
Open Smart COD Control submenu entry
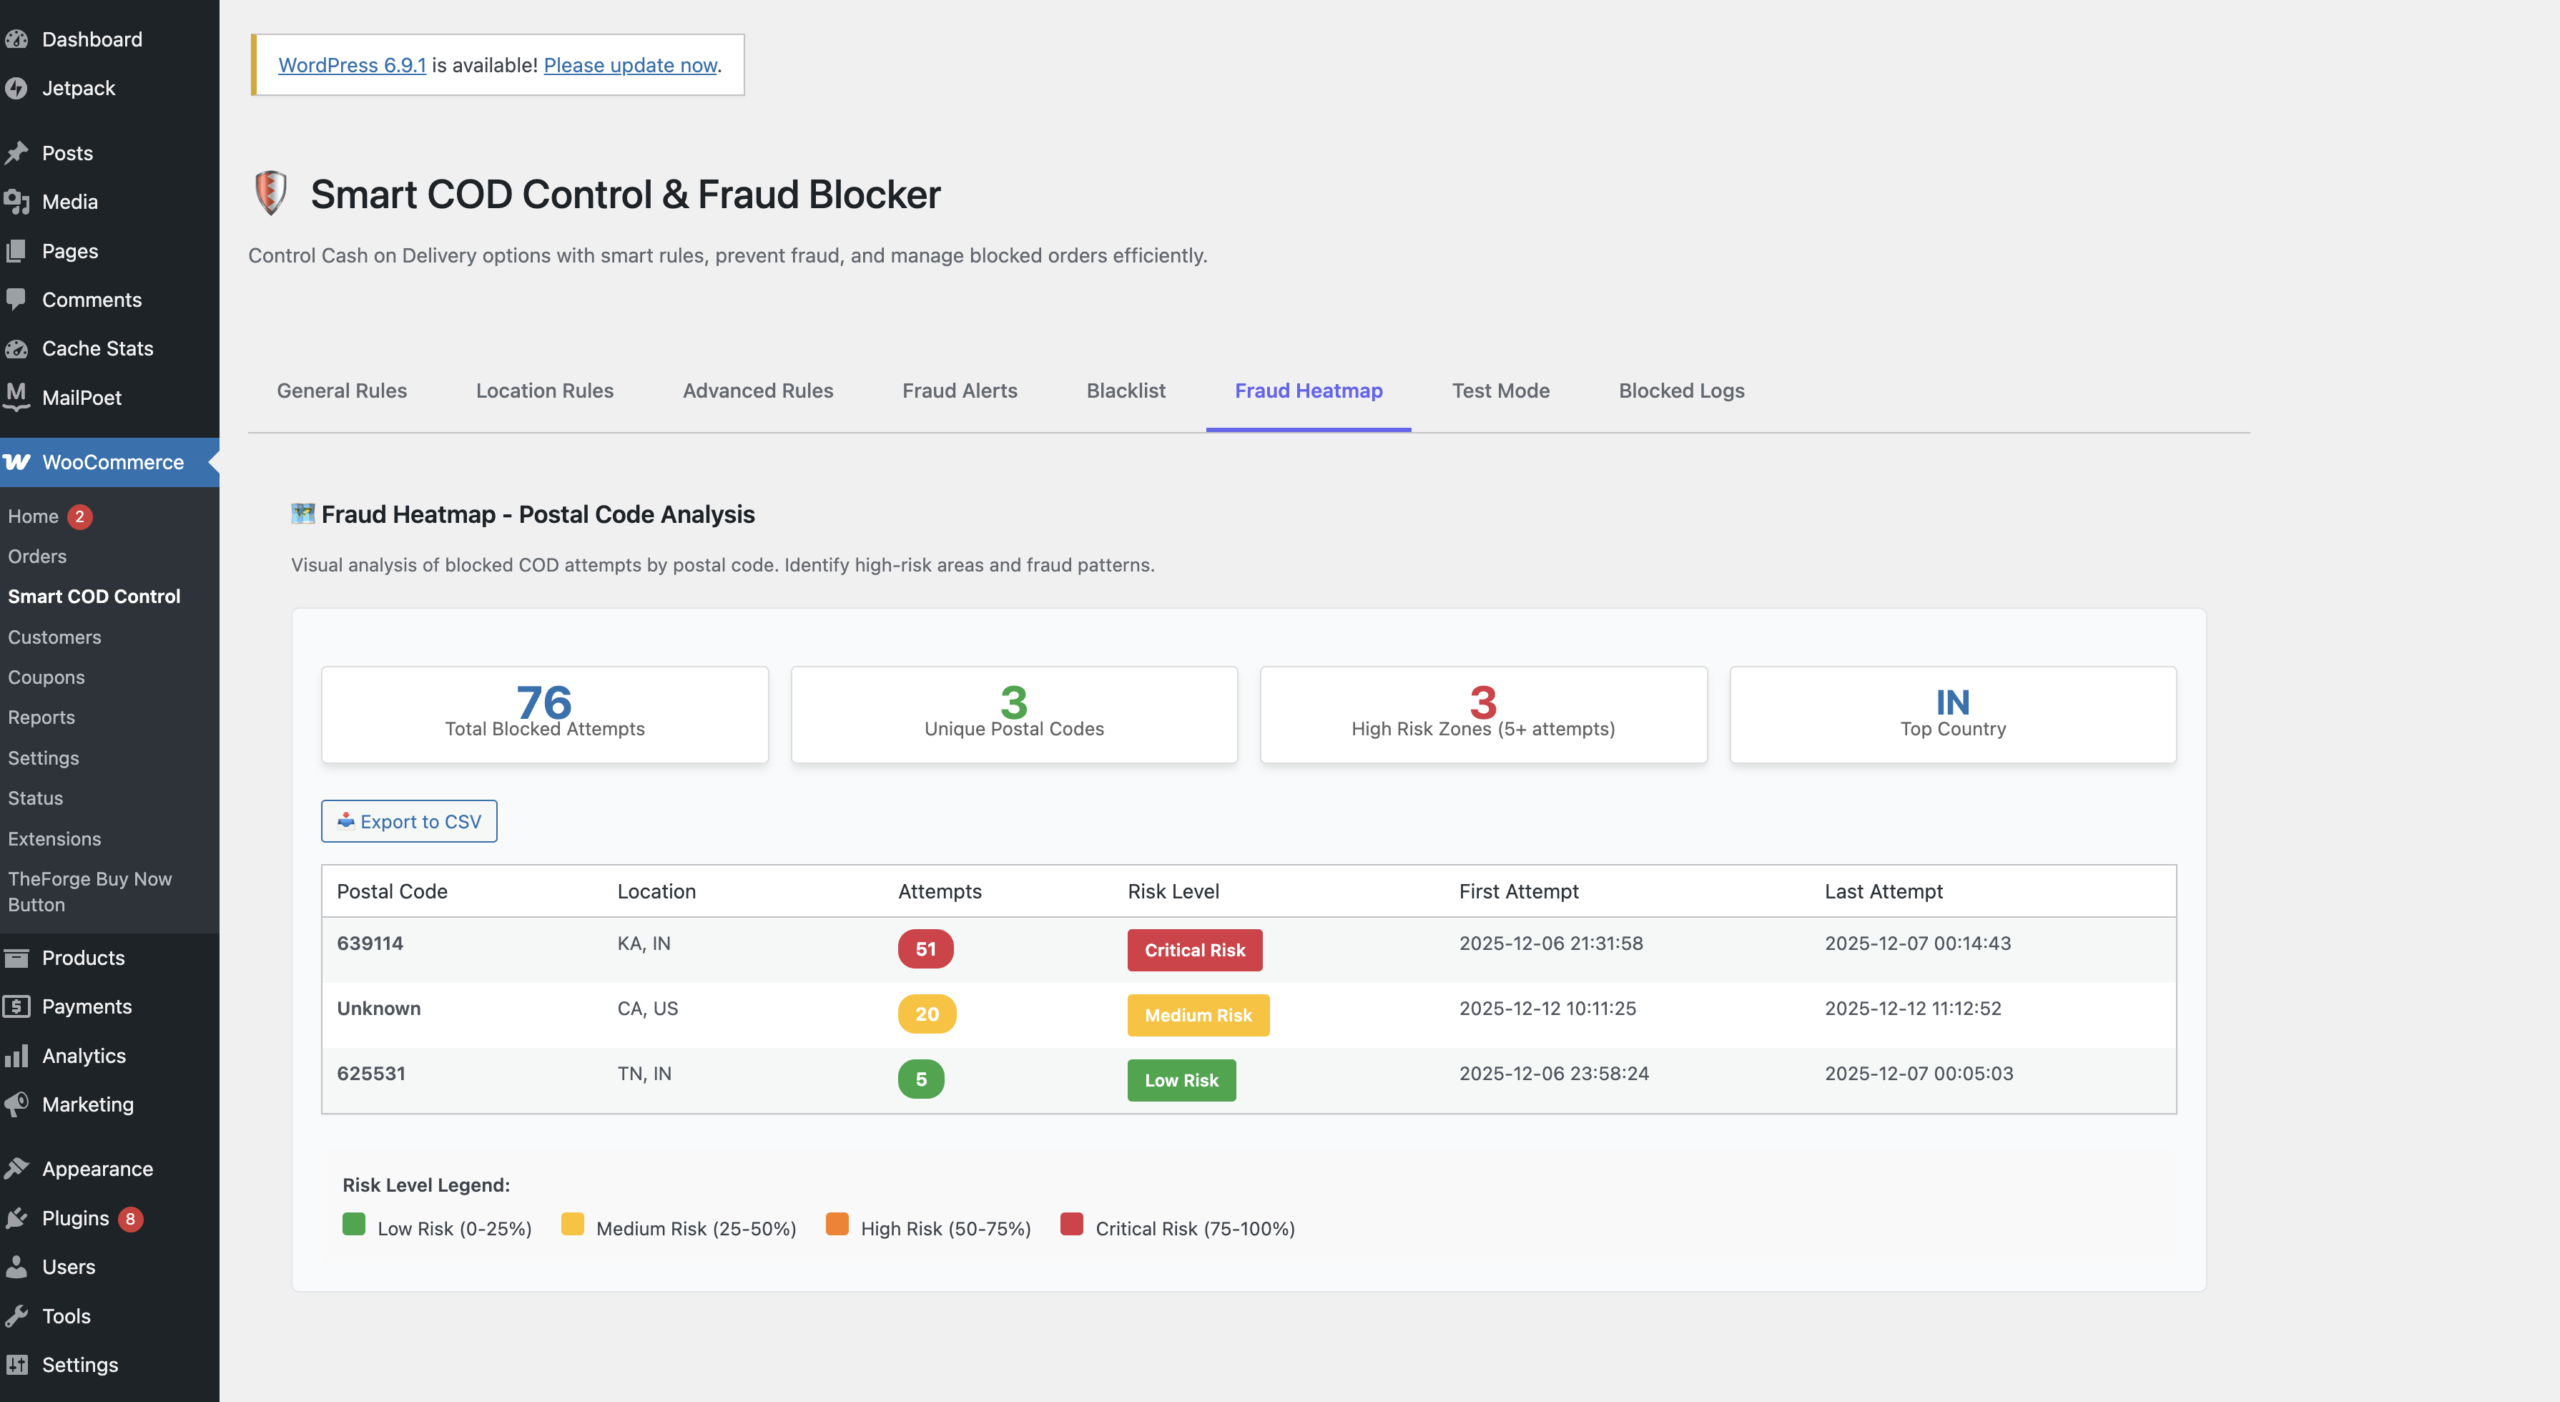(94, 596)
